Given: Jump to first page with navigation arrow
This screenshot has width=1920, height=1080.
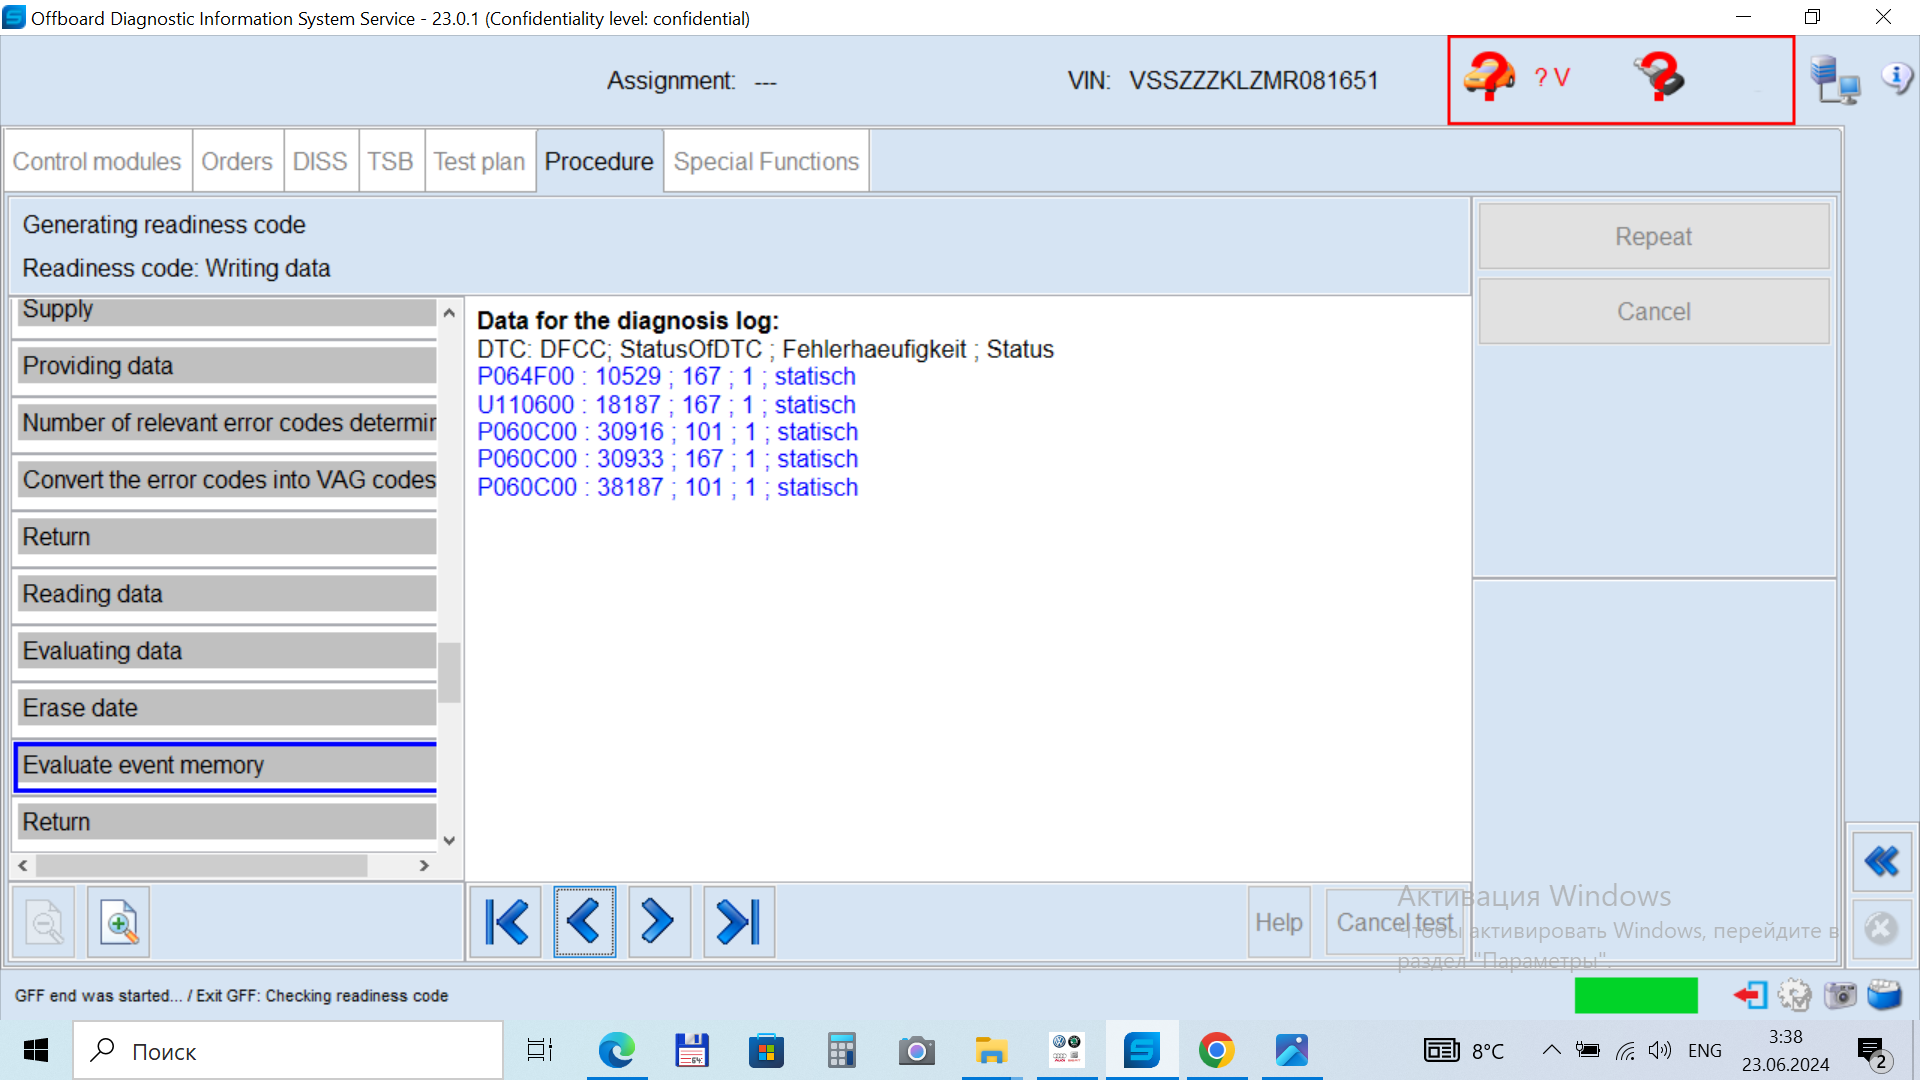Looking at the screenshot, I should [506, 922].
